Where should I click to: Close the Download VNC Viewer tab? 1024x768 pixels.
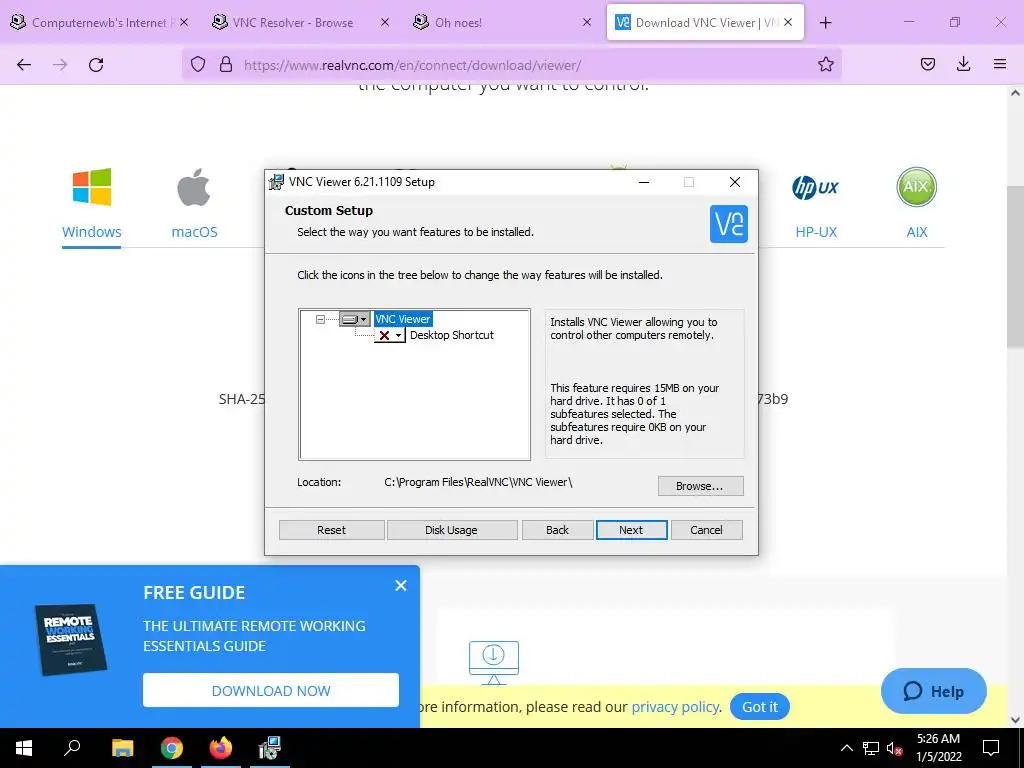point(788,22)
